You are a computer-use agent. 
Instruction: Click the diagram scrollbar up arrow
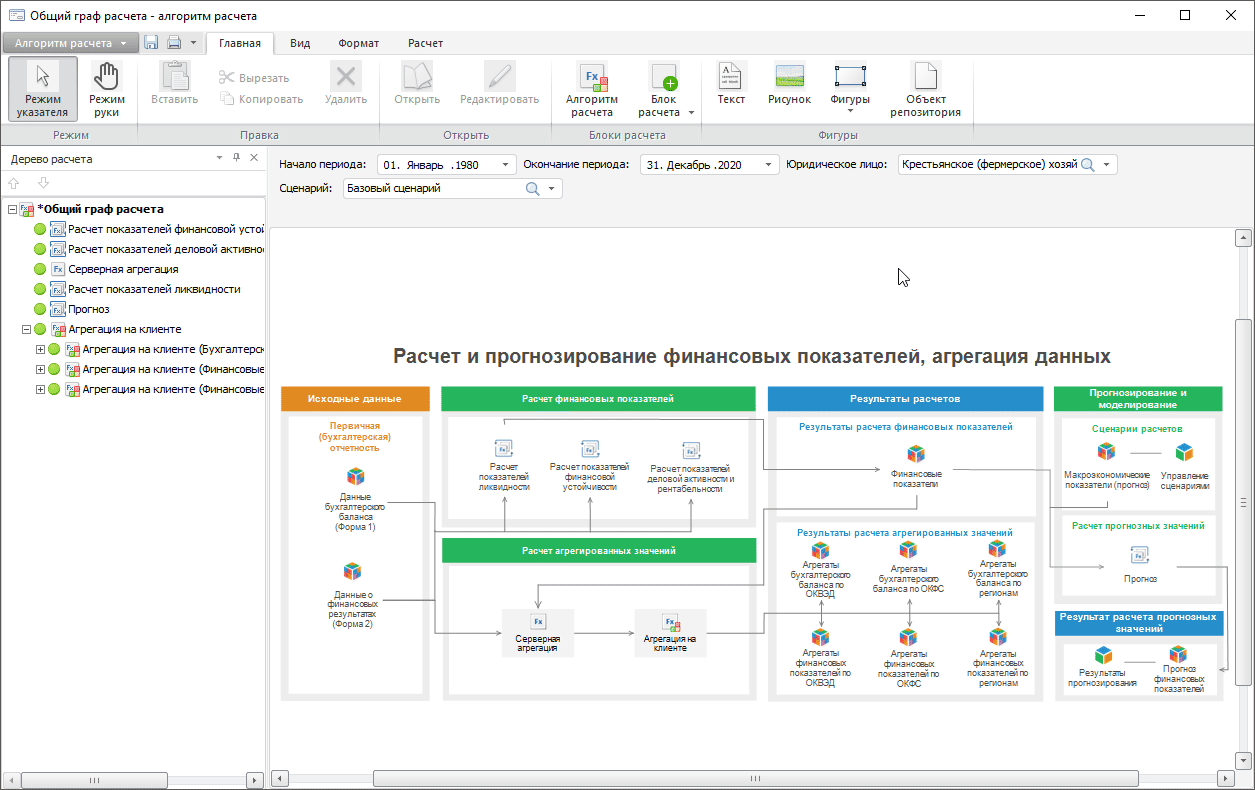[x=1243, y=238]
